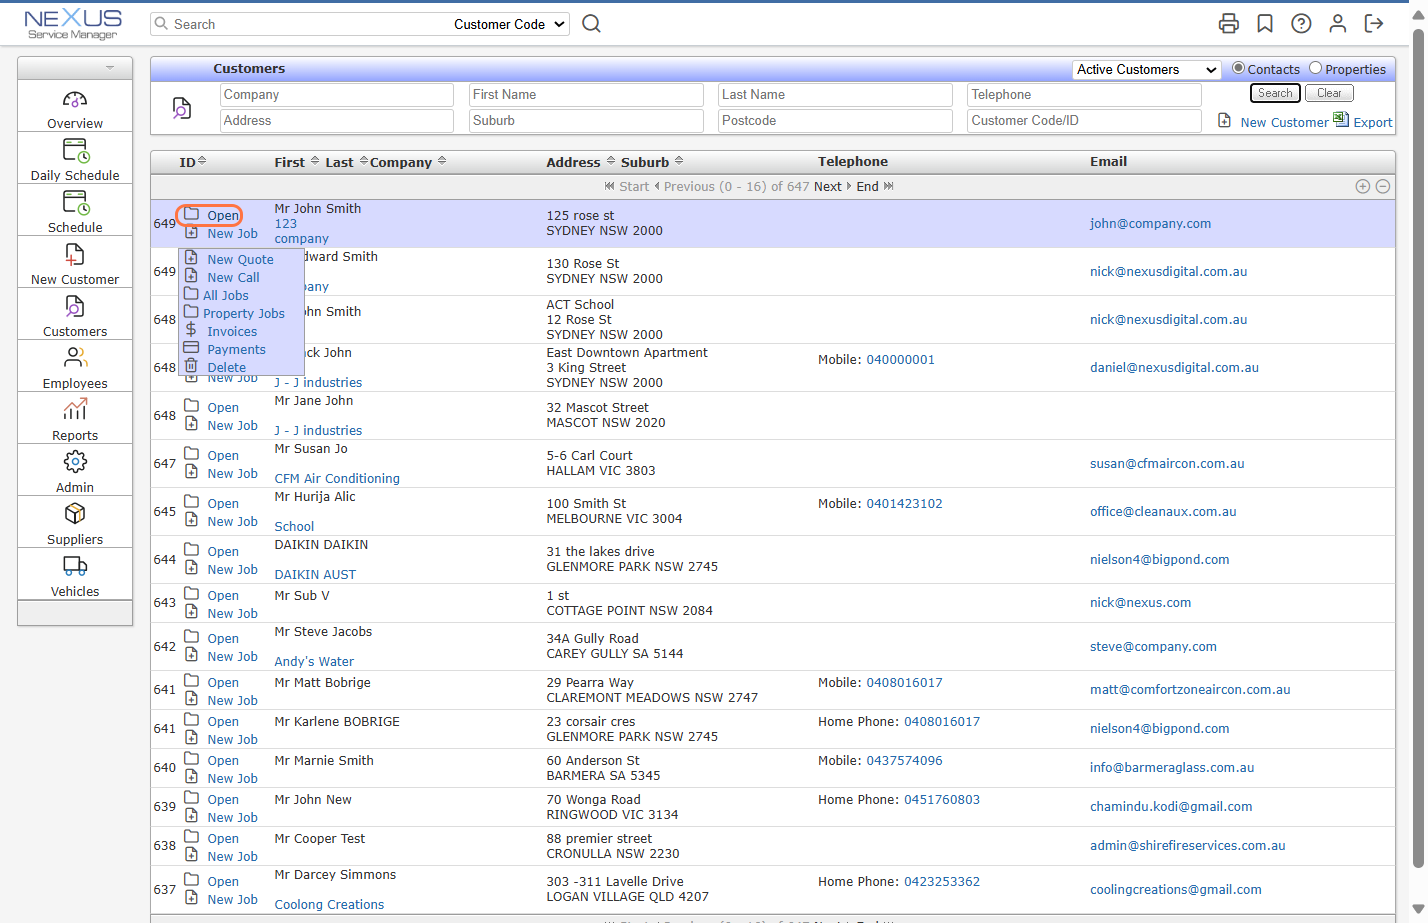This screenshot has height=923, width=1428.
Task: Open the help question mark icon
Action: click(x=1301, y=23)
